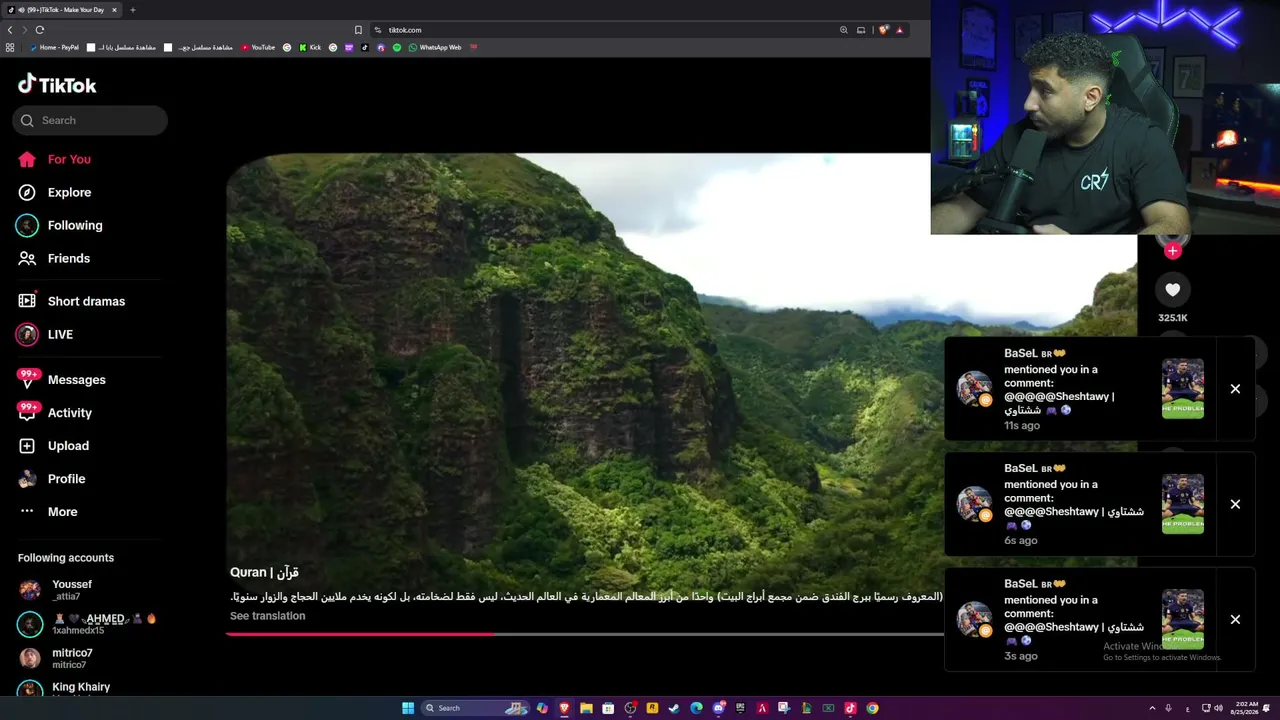Screen dimensions: 1280x720
Task: Open the clock showing 2:02 AM
Action: point(1246,708)
